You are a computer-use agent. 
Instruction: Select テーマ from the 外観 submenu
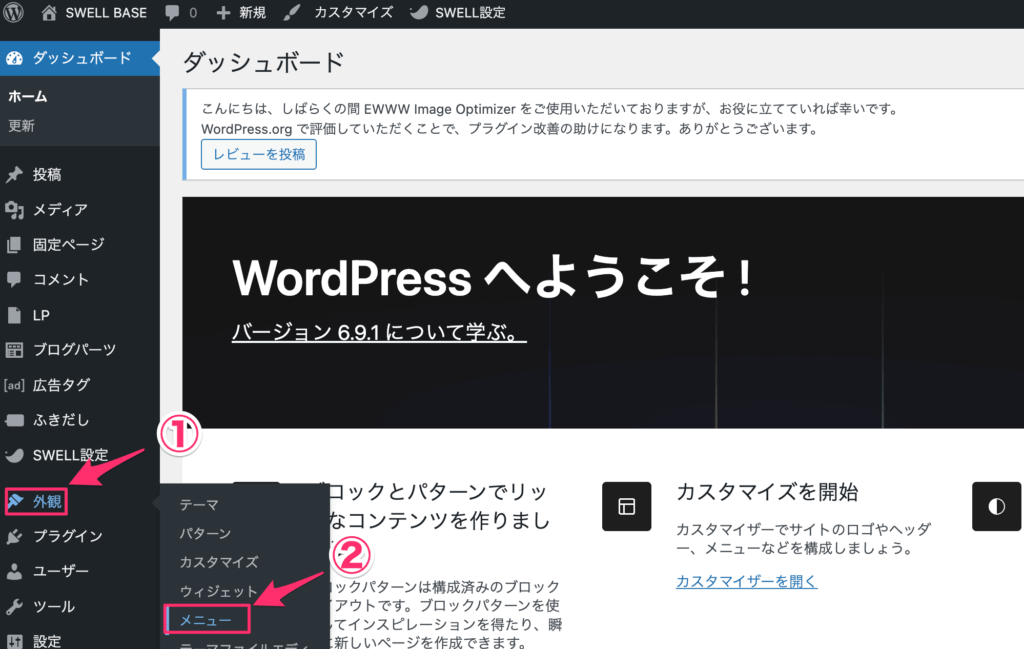click(x=199, y=505)
